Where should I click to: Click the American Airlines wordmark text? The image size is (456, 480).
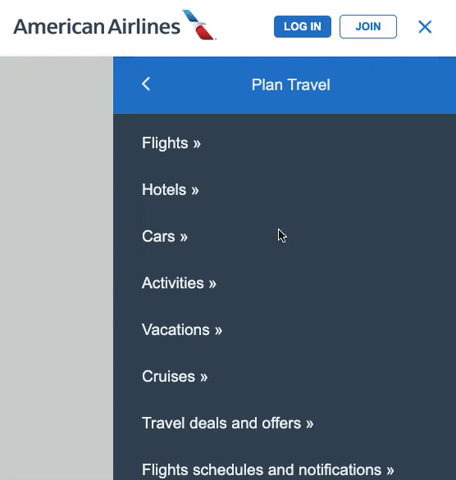[97, 27]
